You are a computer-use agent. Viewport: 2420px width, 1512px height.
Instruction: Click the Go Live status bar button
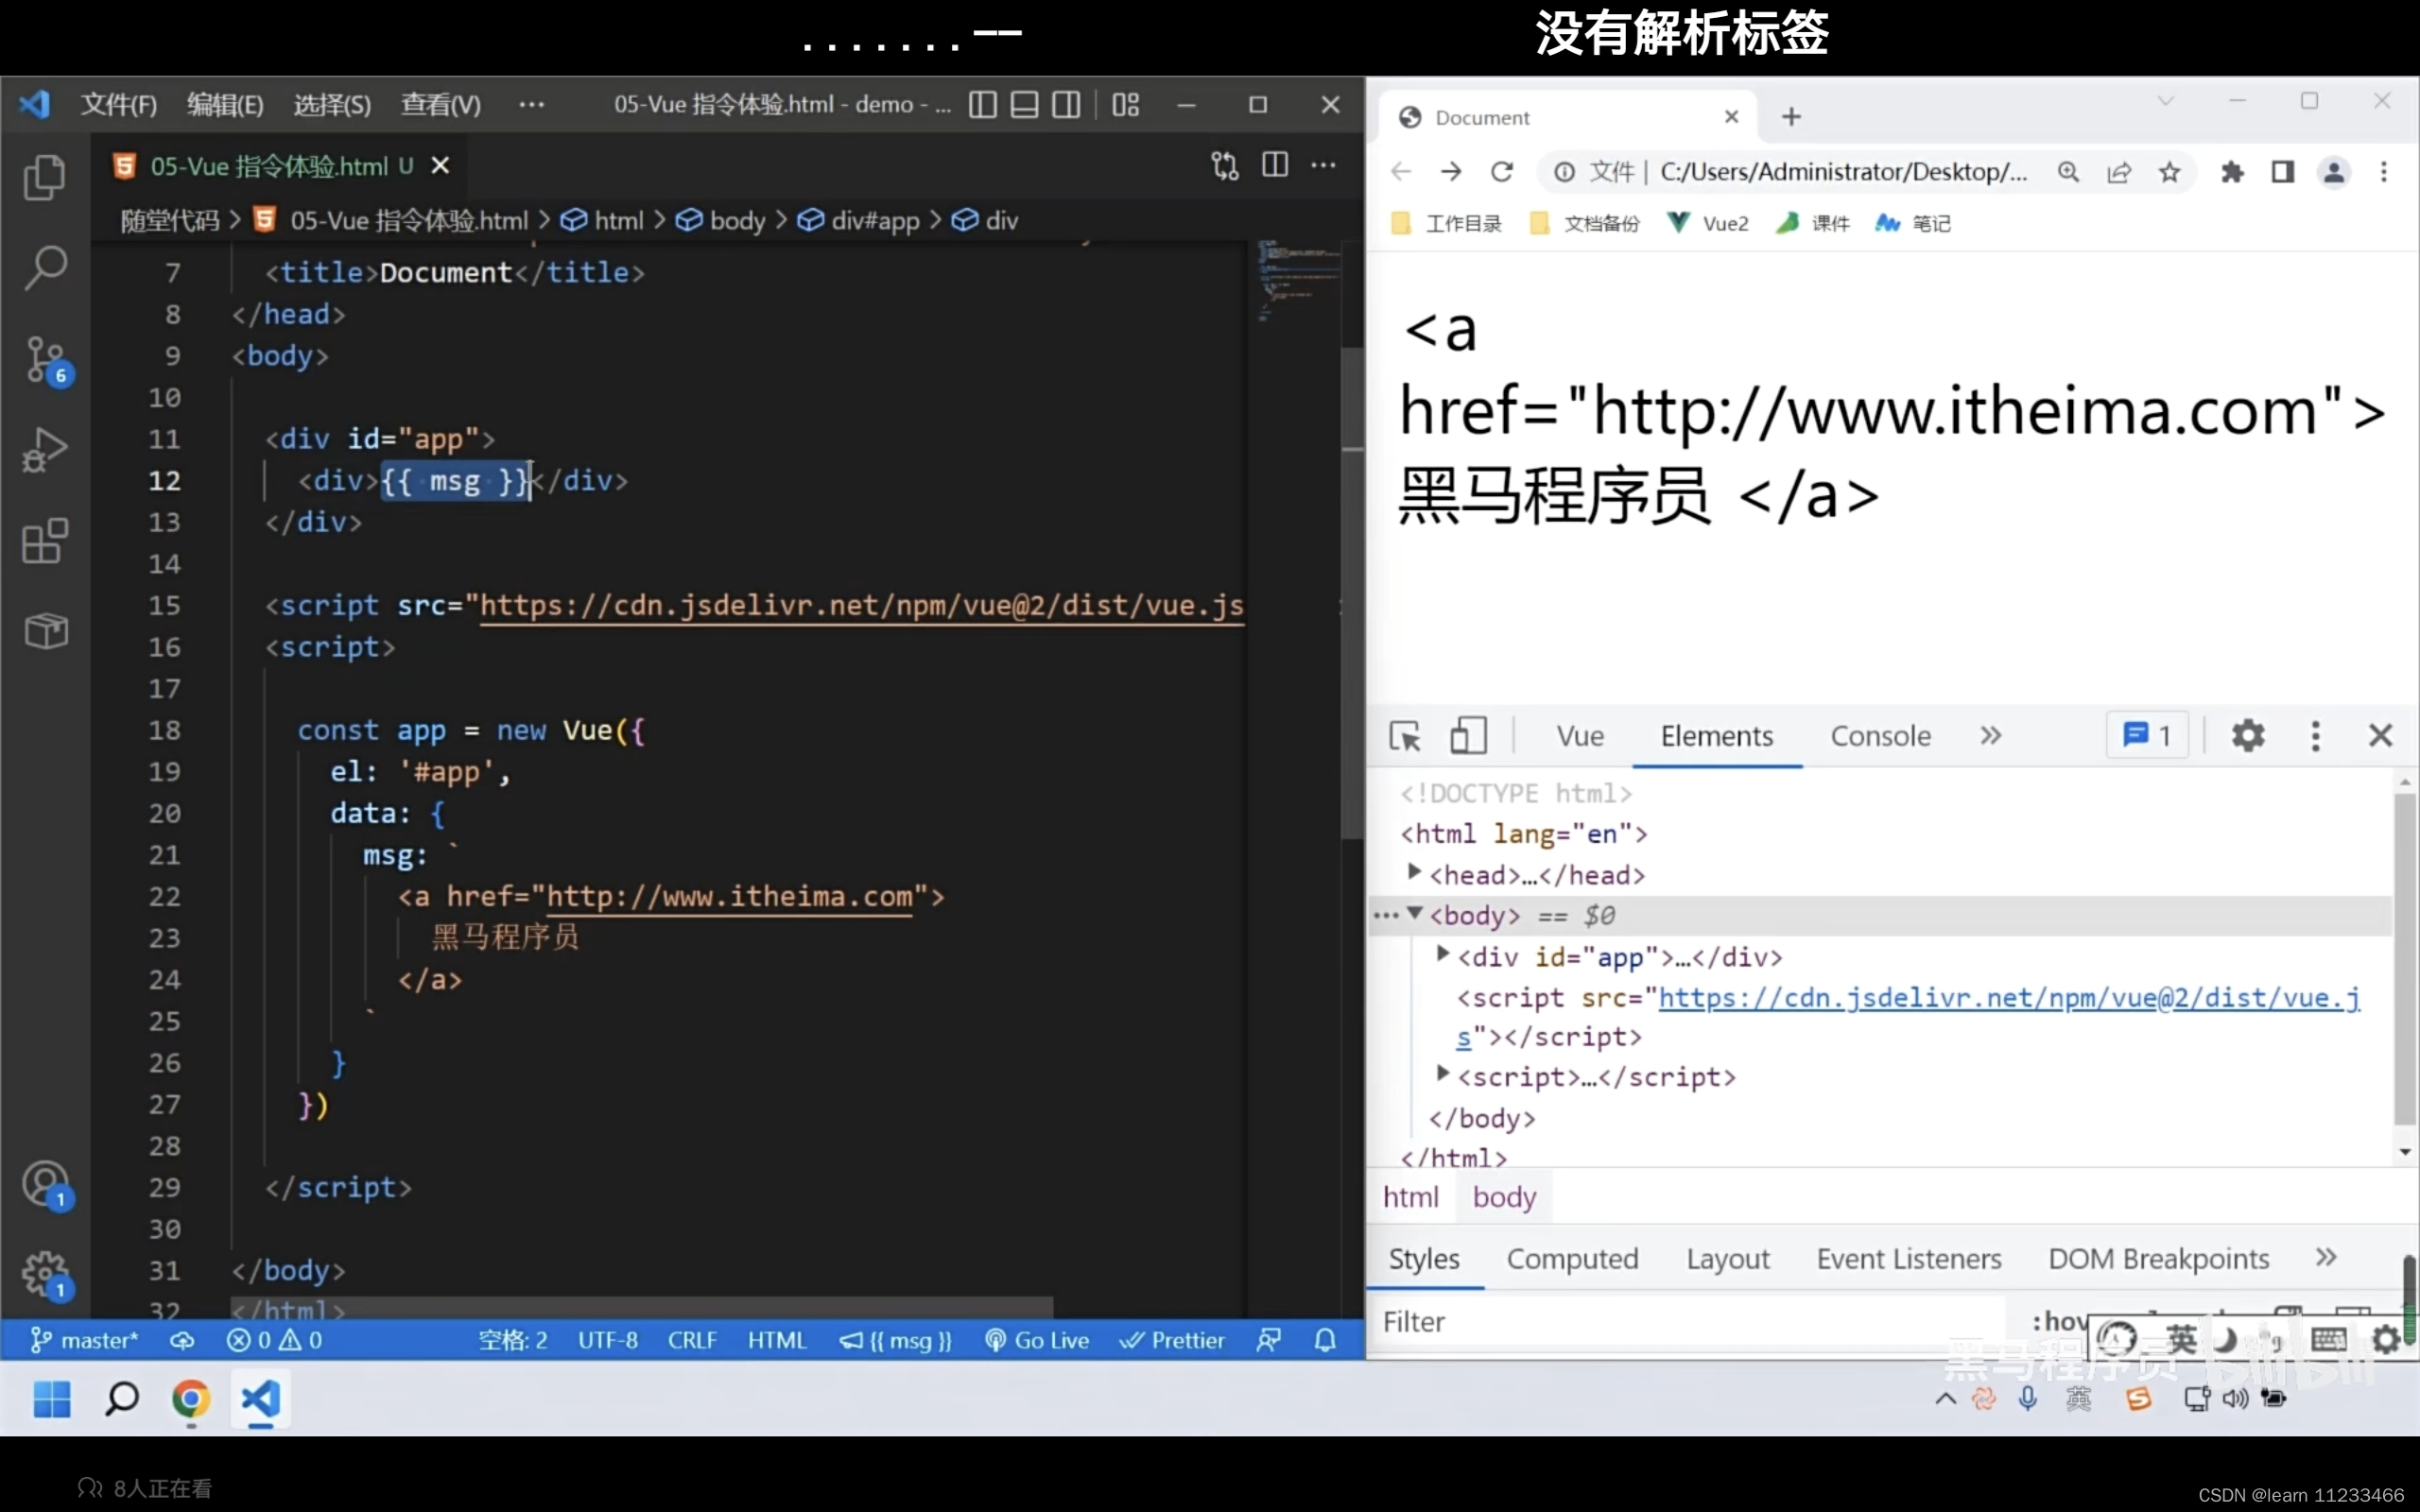(x=1037, y=1340)
